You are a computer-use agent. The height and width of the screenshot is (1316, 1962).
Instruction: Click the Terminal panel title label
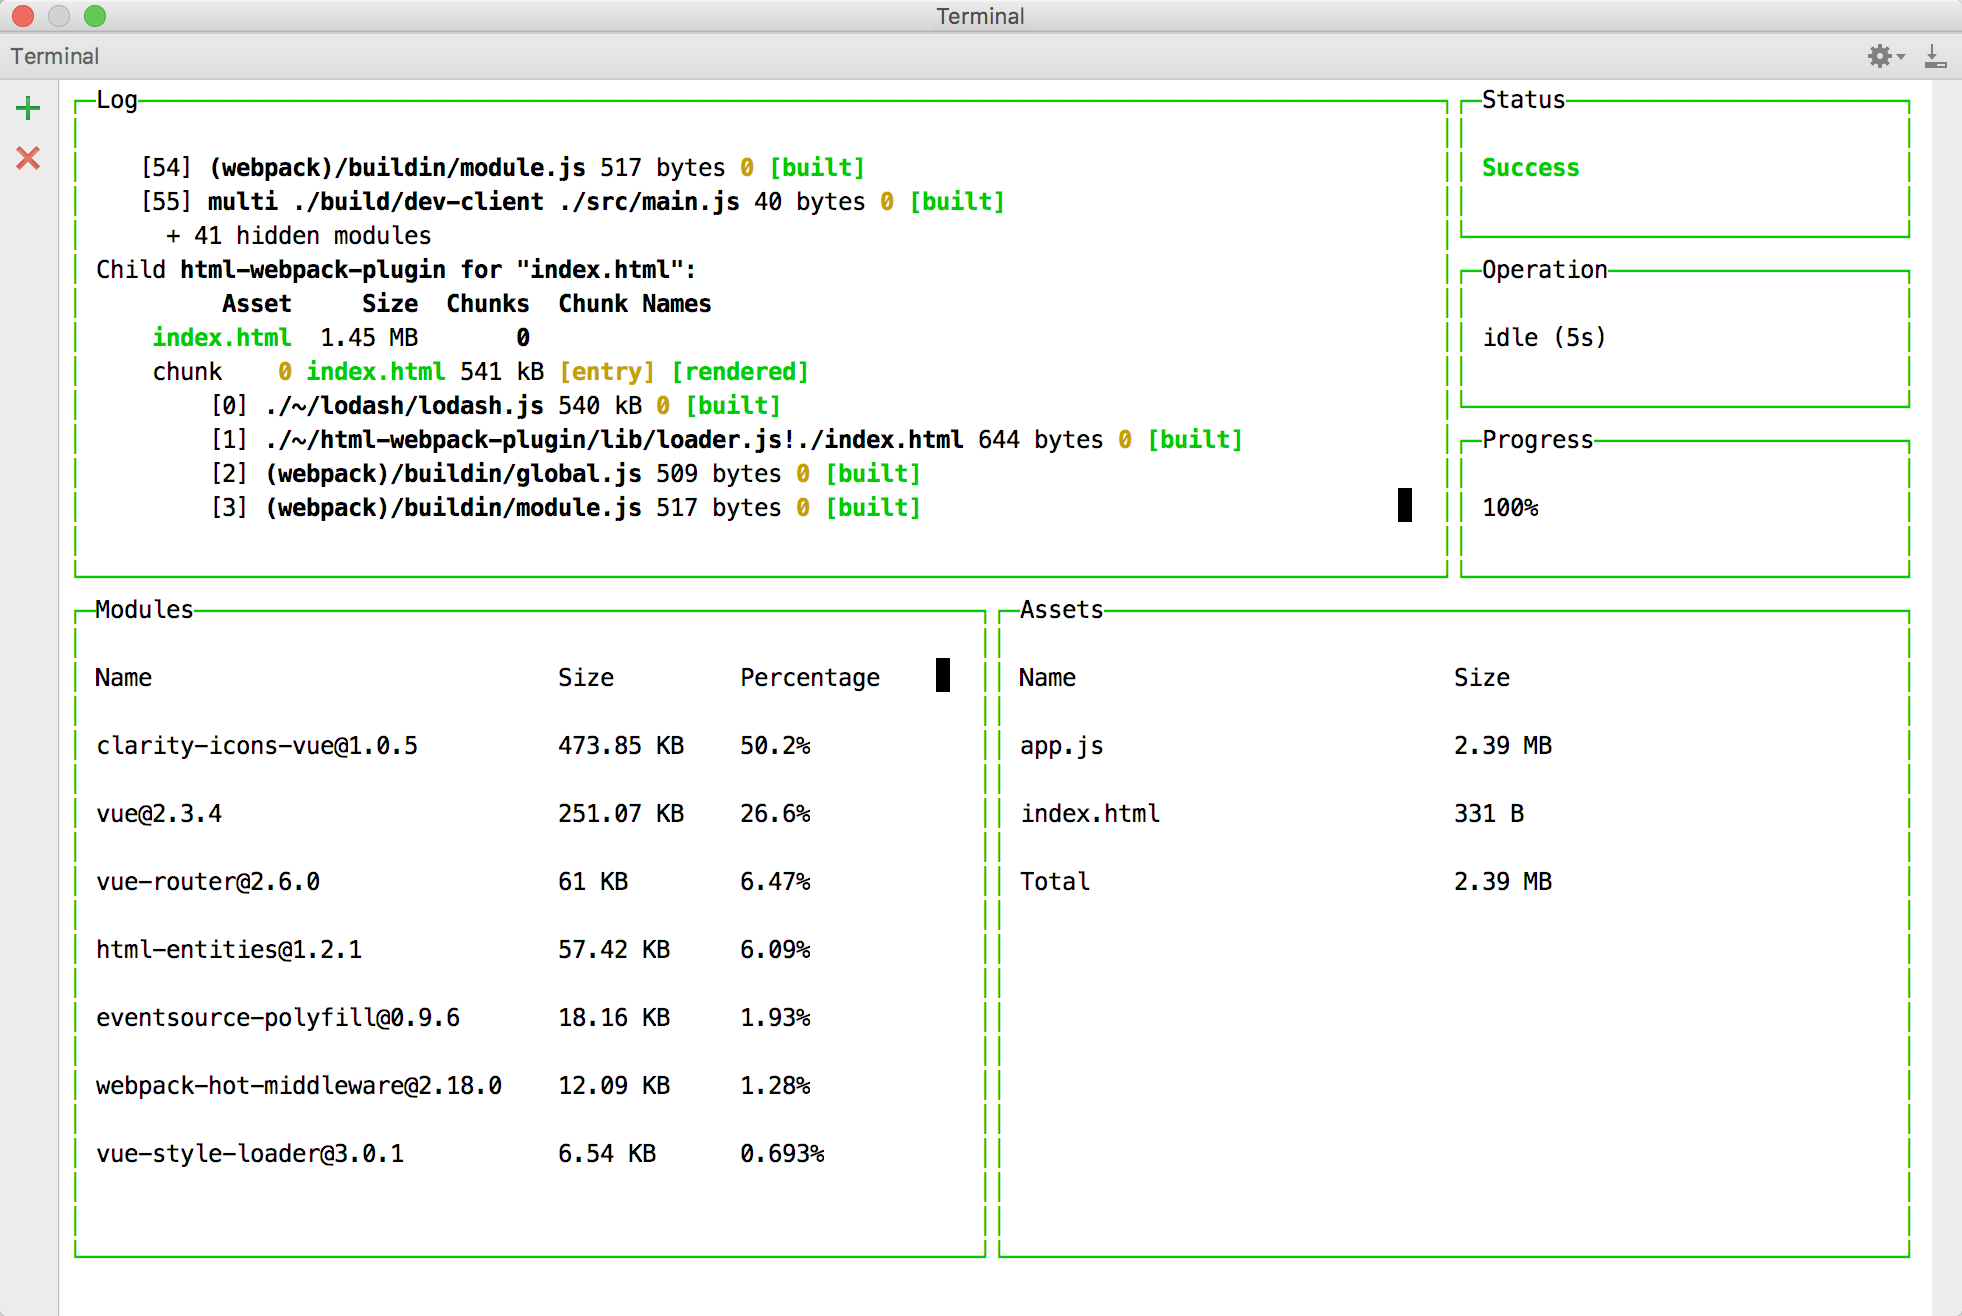pos(55,56)
